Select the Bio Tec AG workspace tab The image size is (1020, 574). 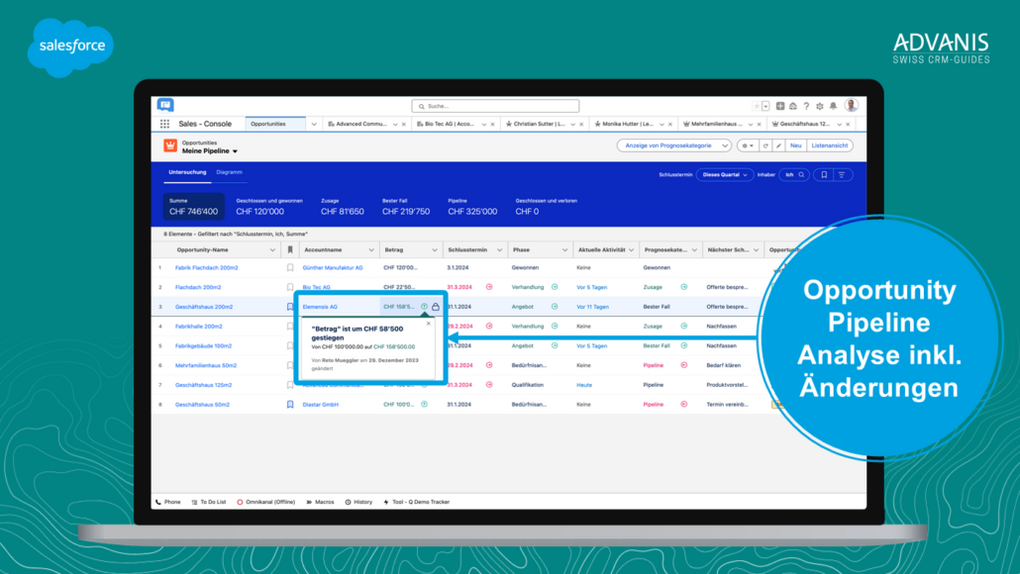pyautogui.click(x=449, y=124)
